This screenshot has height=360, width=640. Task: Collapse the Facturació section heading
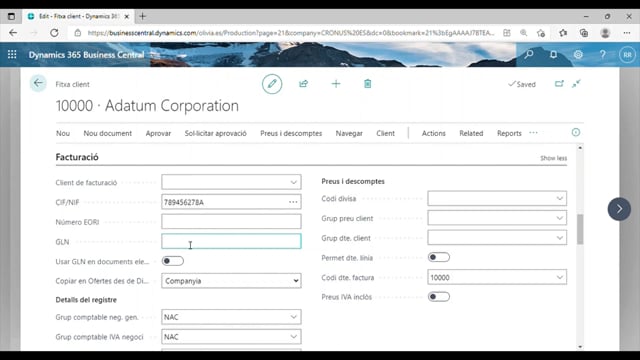tap(77, 157)
